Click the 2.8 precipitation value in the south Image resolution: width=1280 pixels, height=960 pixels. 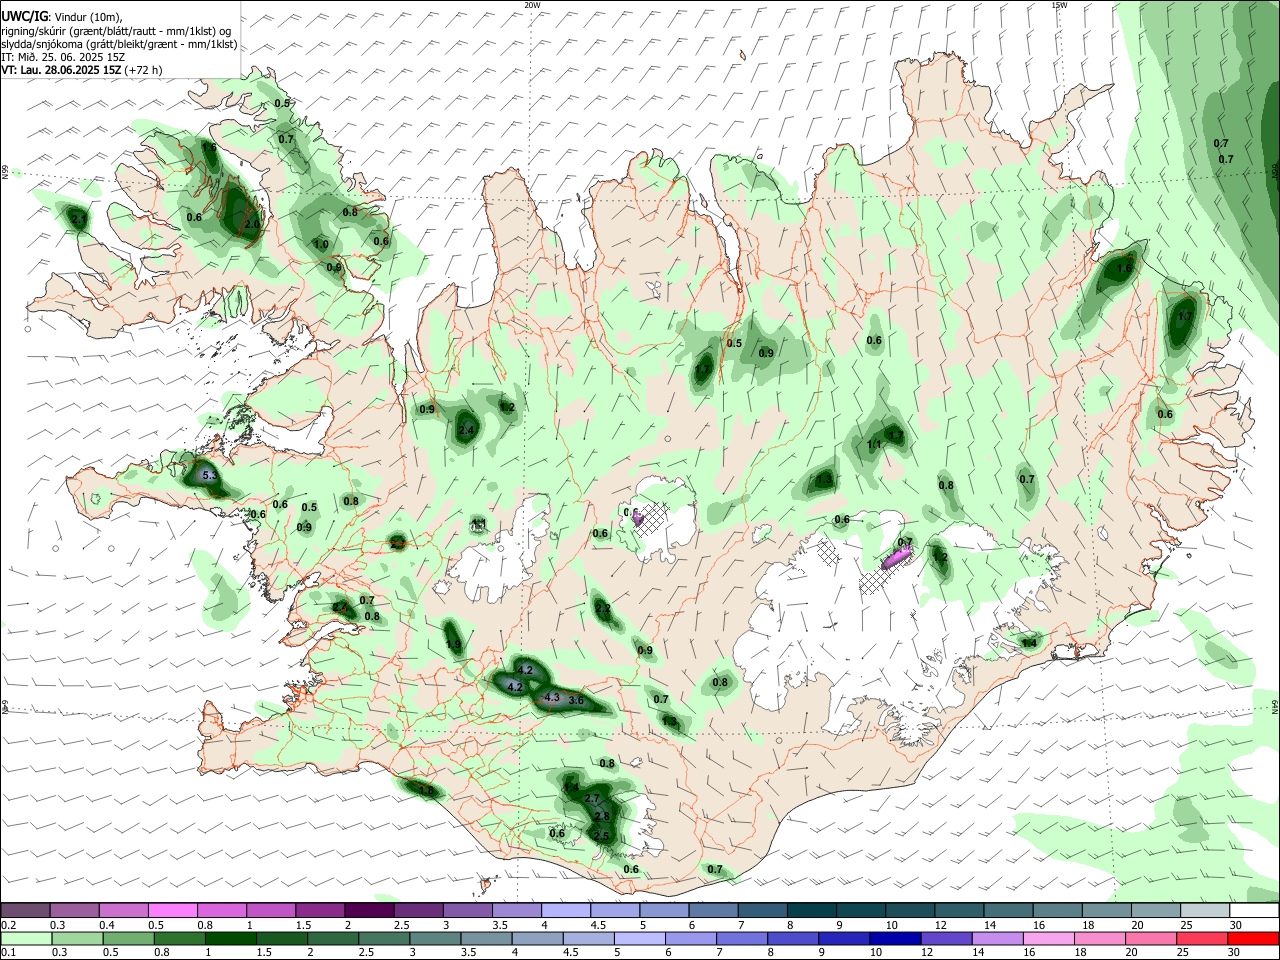click(x=602, y=817)
